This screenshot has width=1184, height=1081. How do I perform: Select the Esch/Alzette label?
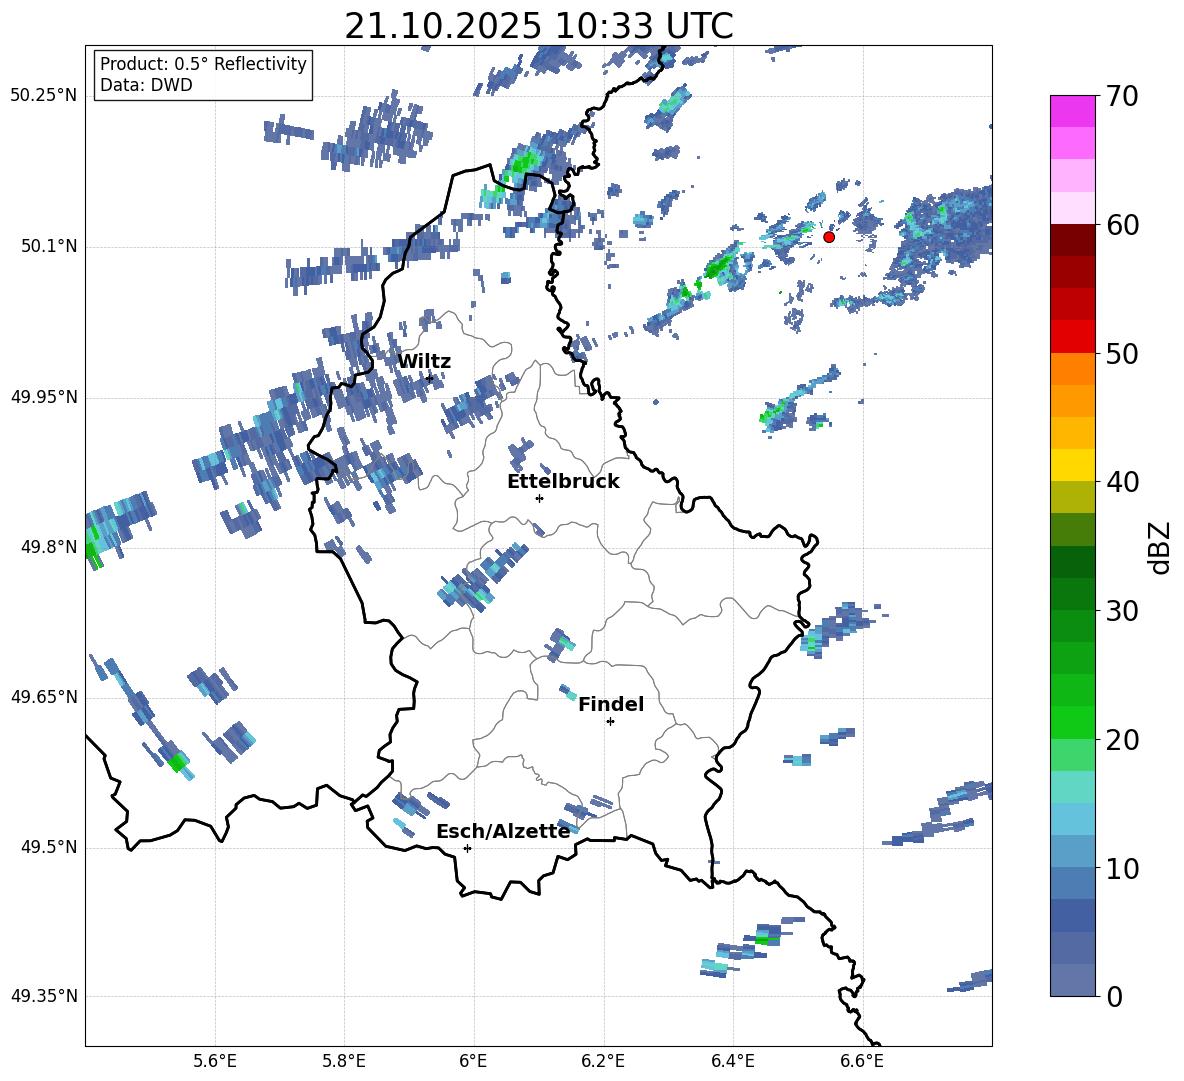tap(503, 832)
